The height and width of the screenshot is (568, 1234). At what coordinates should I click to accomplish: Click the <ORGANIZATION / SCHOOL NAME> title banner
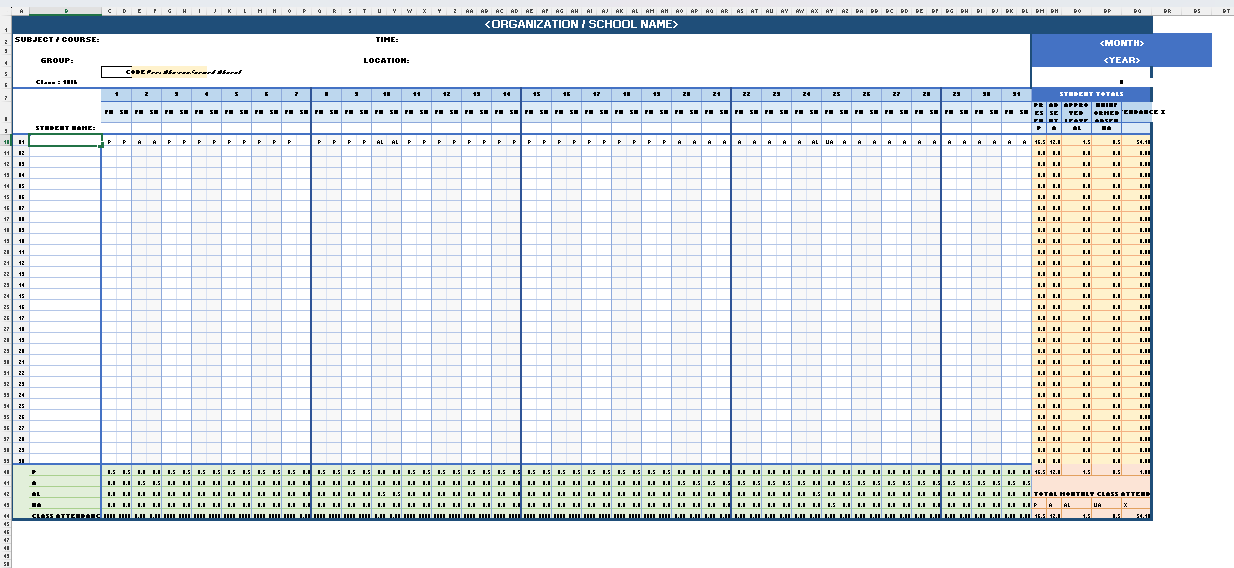coord(581,24)
